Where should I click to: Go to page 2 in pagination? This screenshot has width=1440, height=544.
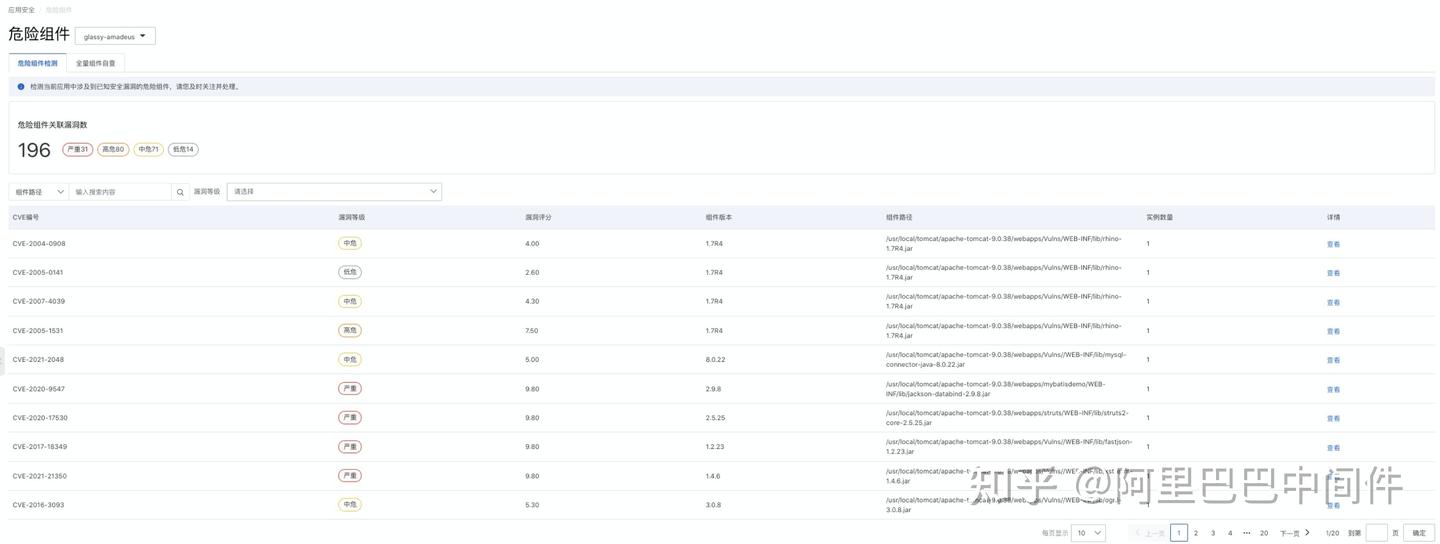[x=1196, y=534]
